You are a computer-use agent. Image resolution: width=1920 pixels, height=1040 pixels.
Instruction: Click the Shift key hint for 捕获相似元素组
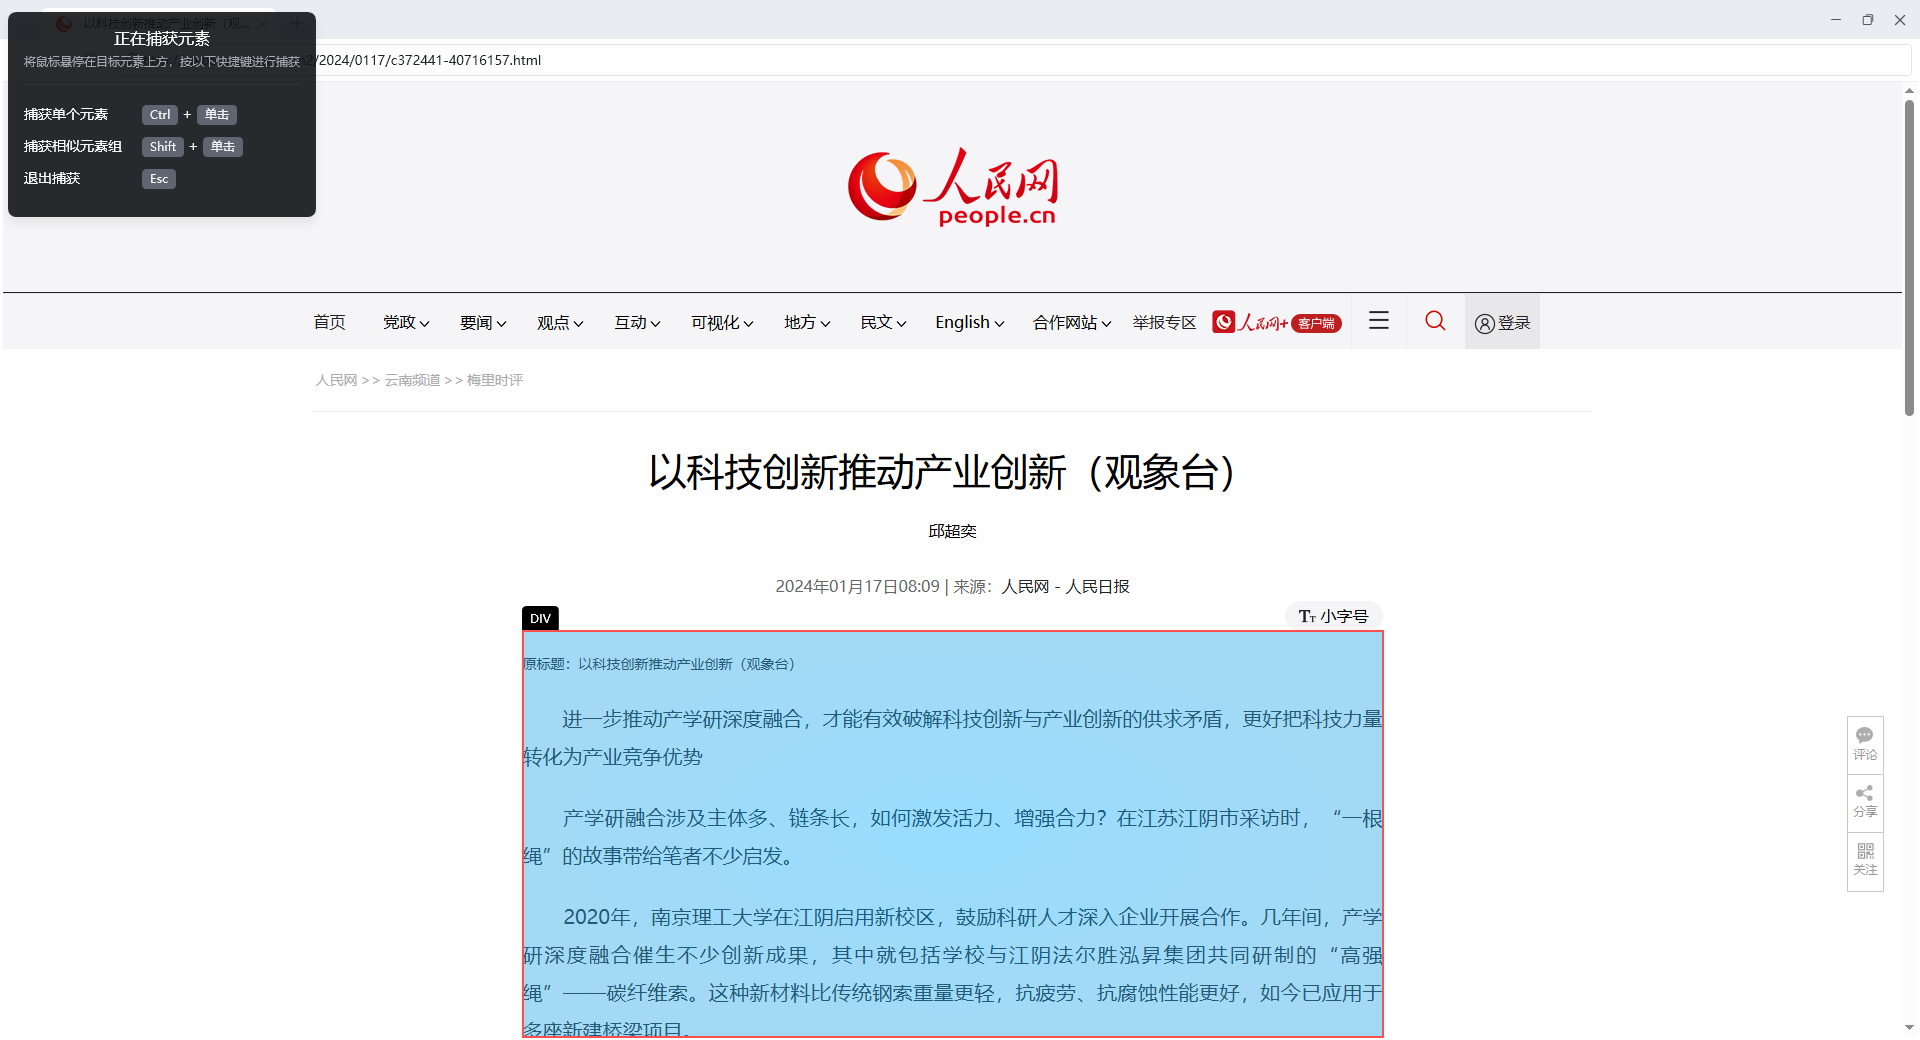pos(163,147)
